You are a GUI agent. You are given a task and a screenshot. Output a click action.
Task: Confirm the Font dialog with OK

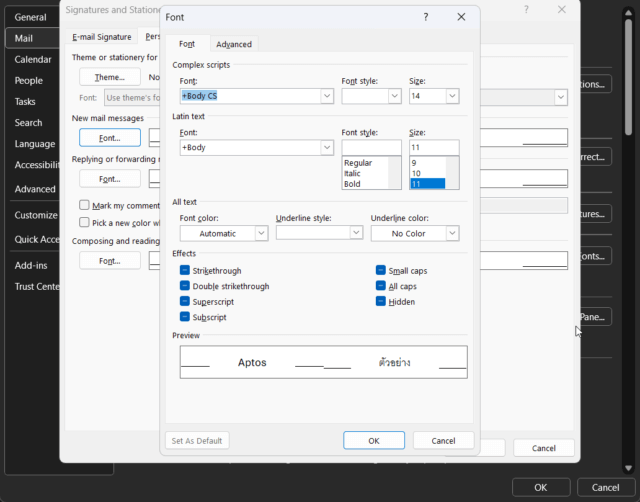374,441
